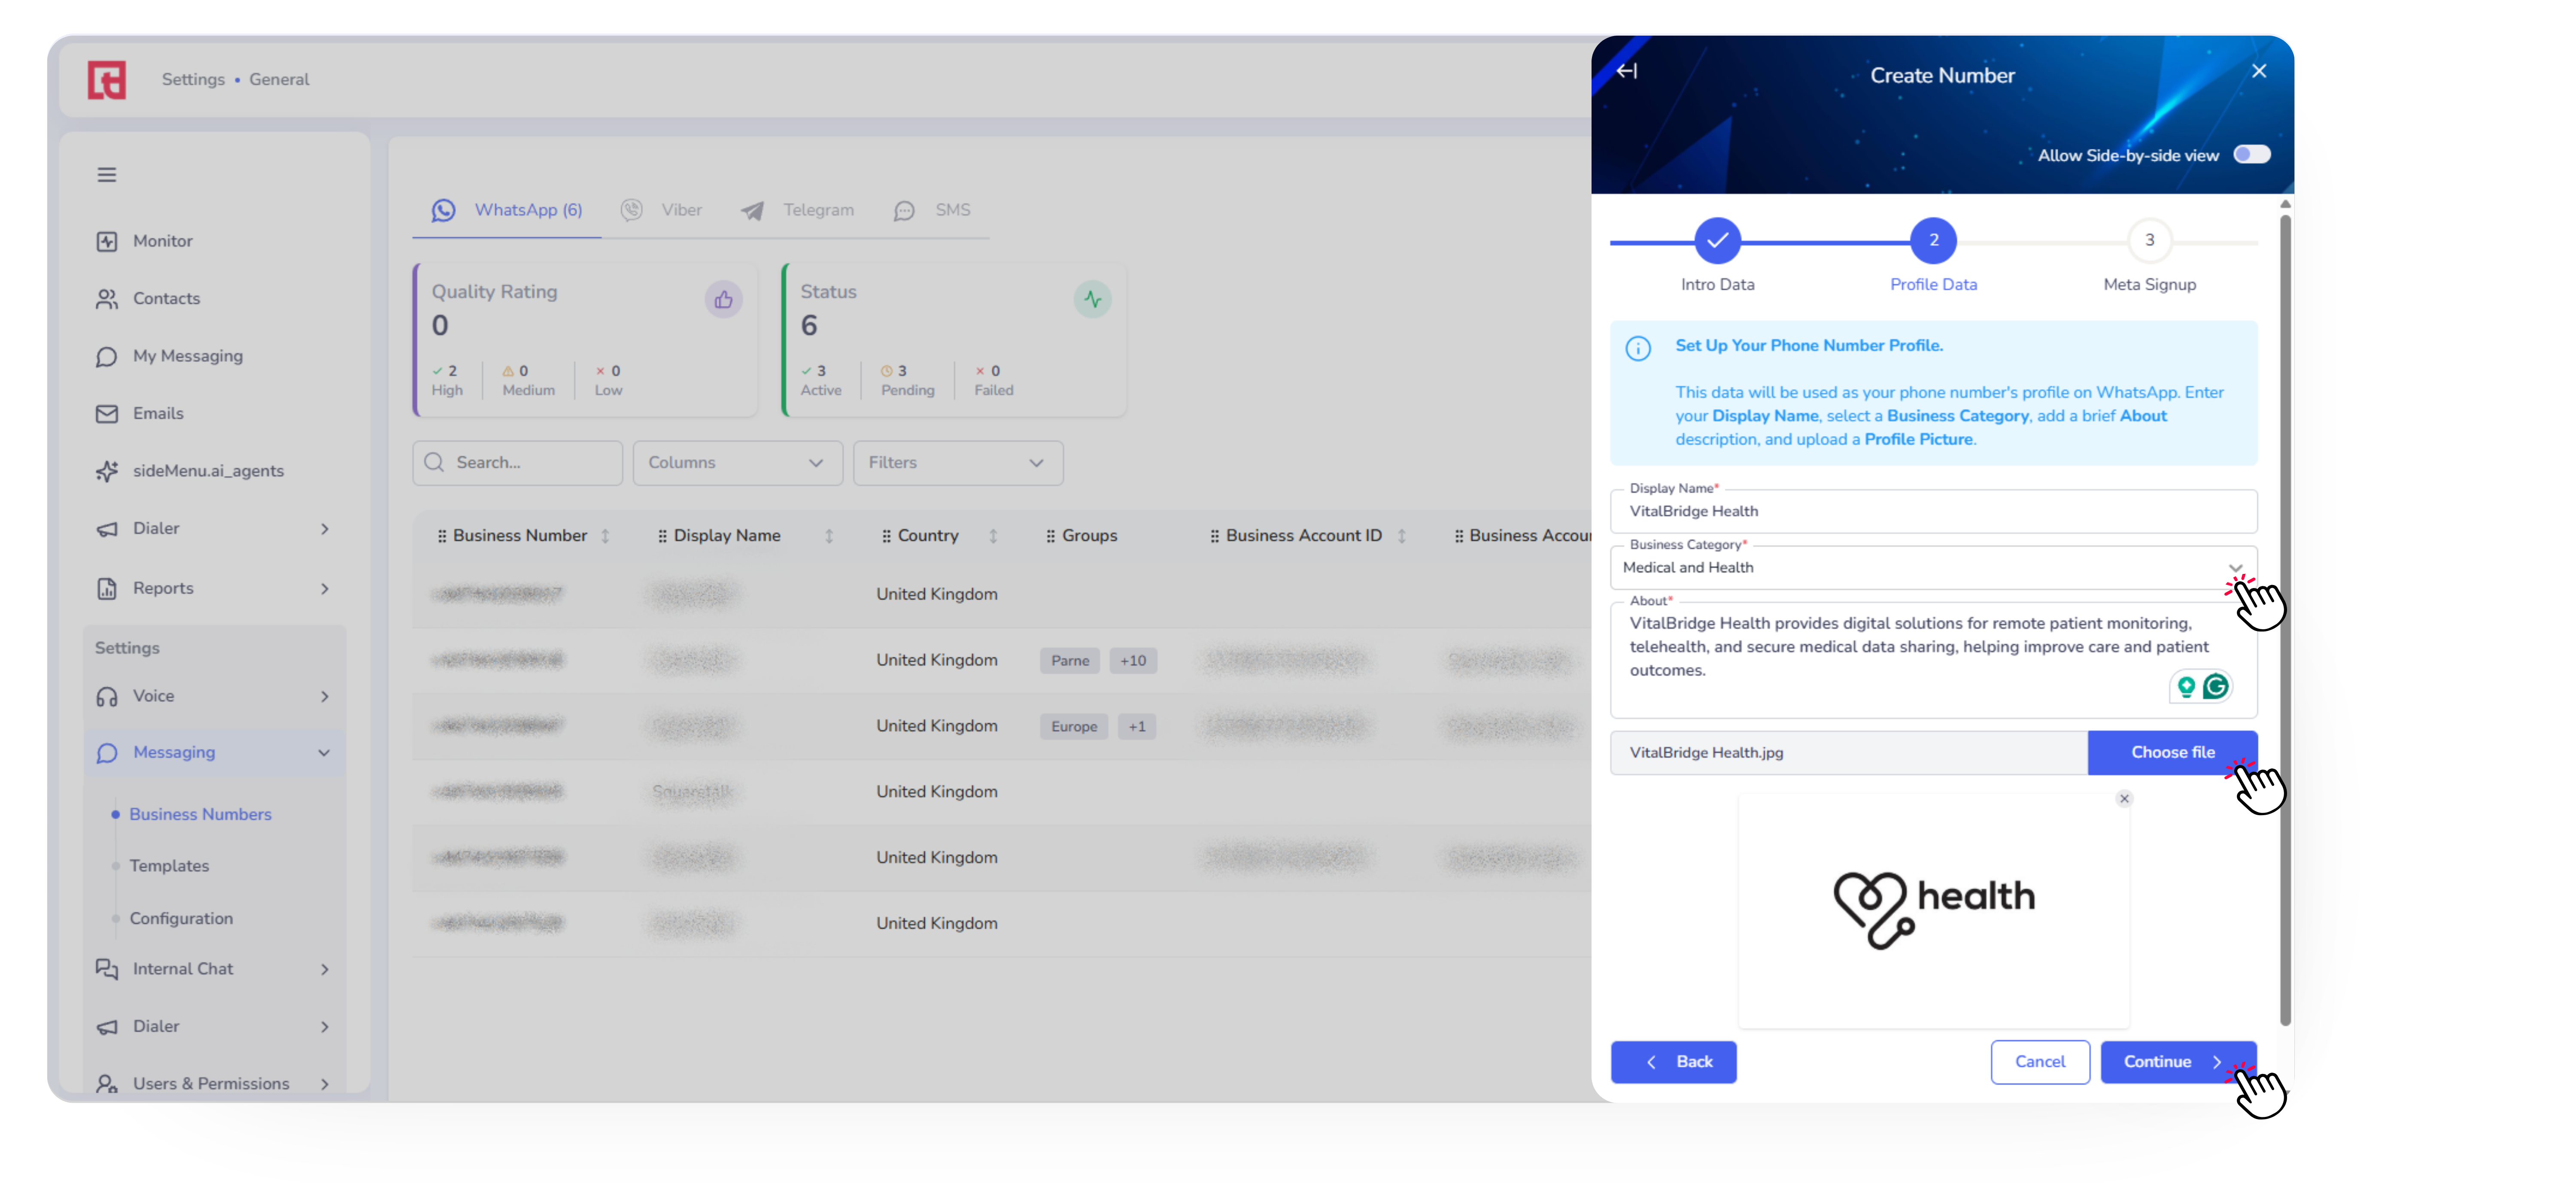Screen dimensions: 2576x1183
Task: Open the Columns dropdown
Action: coord(737,463)
